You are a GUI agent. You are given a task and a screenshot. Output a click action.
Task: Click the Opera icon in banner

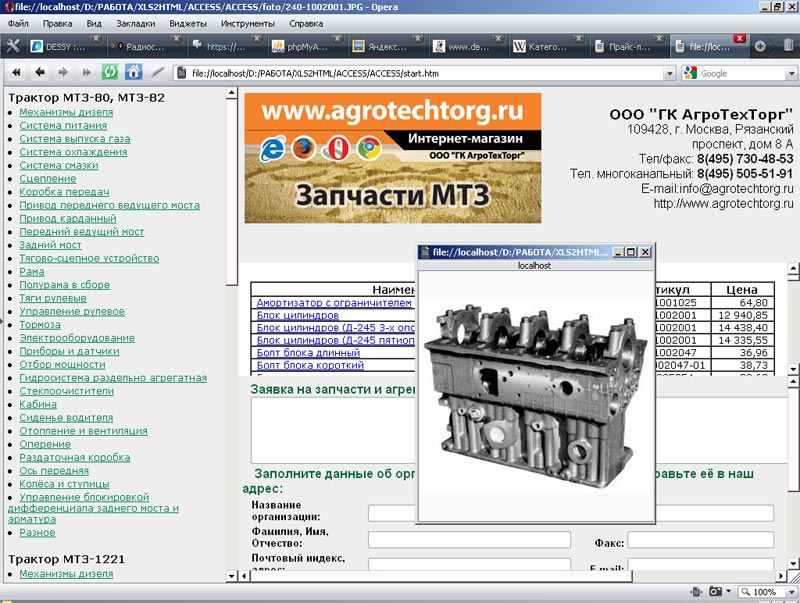coord(335,149)
